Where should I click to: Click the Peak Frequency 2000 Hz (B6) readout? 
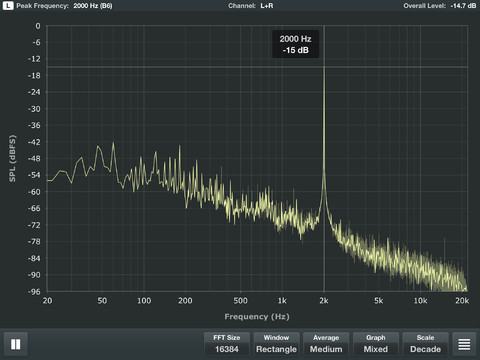(x=64, y=6)
